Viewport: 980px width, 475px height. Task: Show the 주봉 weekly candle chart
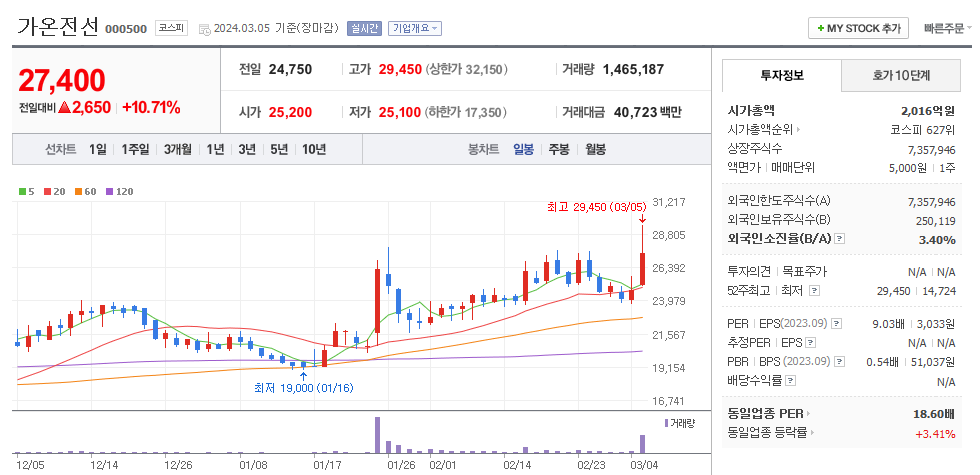(x=559, y=149)
